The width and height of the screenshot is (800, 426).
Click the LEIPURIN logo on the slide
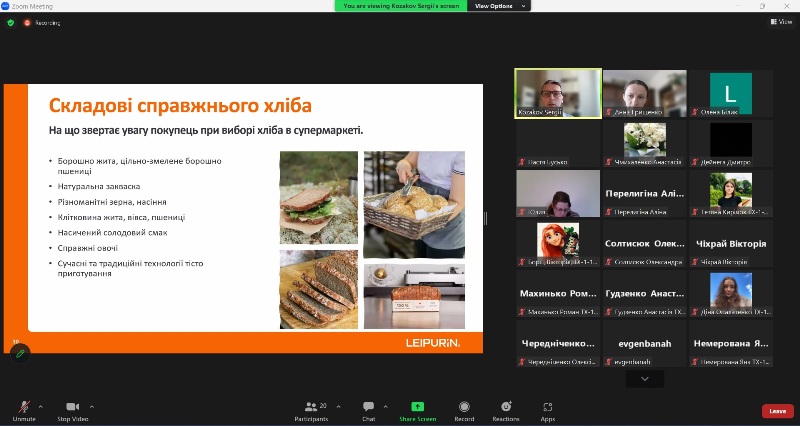coord(433,343)
